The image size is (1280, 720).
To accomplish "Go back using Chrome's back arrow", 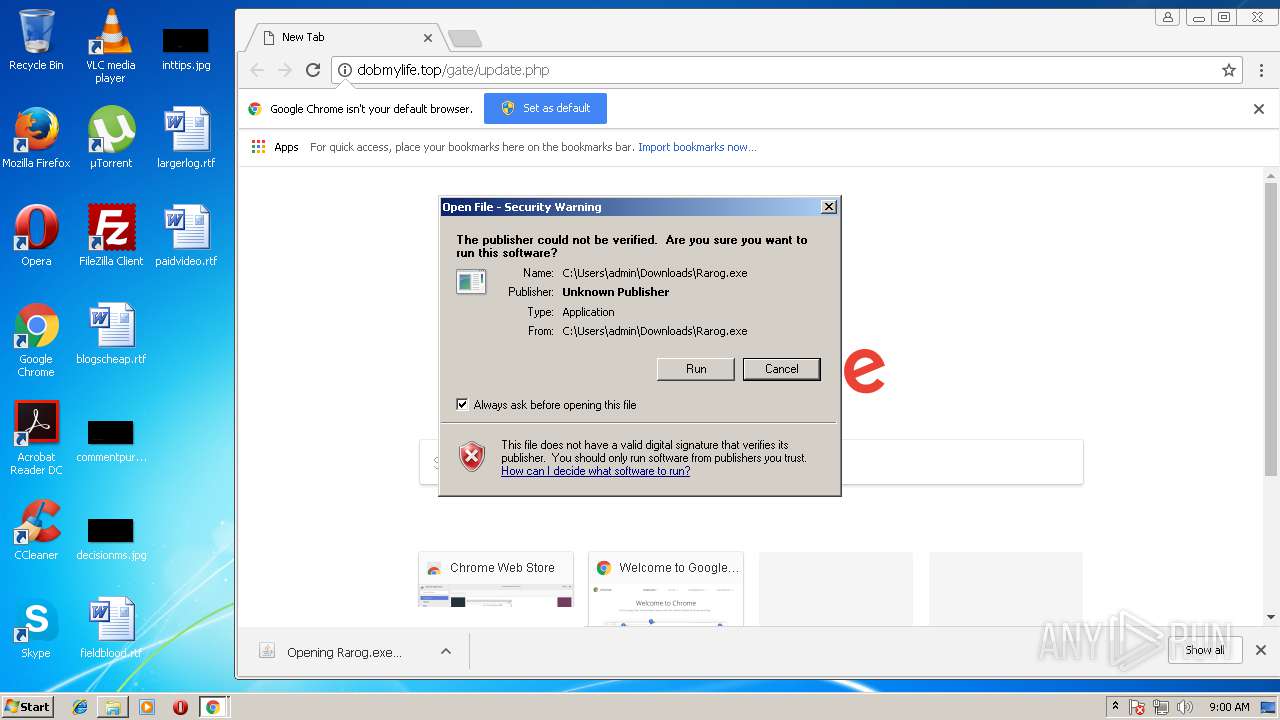I will pos(257,70).
